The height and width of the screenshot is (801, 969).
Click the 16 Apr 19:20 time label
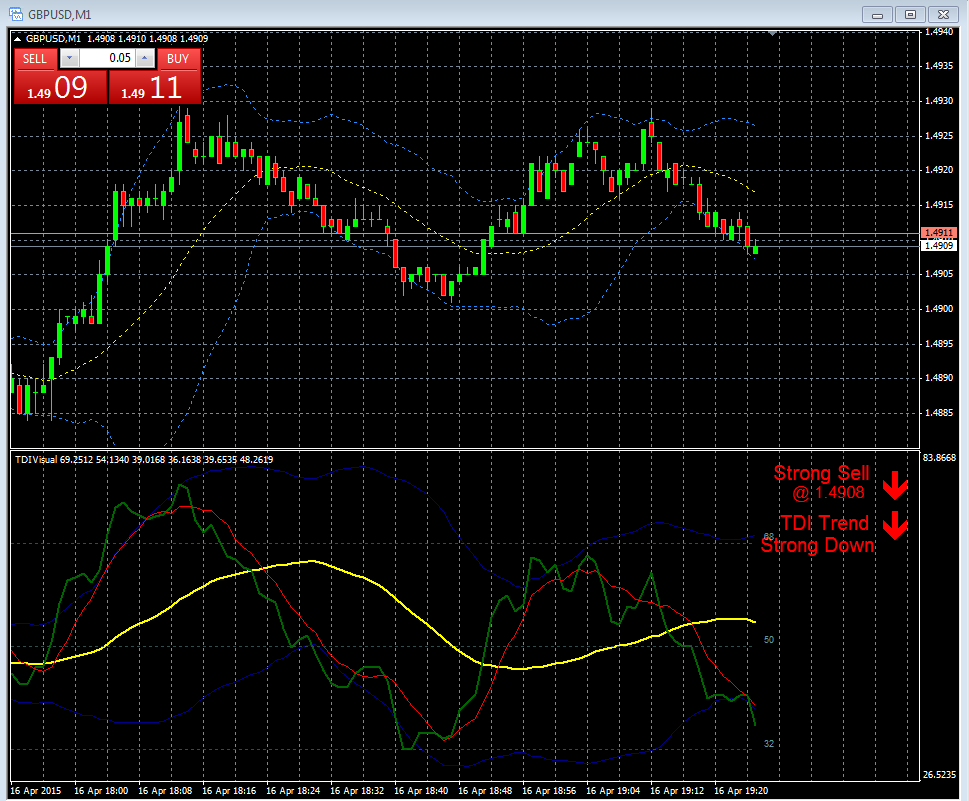tap(741, 790)
